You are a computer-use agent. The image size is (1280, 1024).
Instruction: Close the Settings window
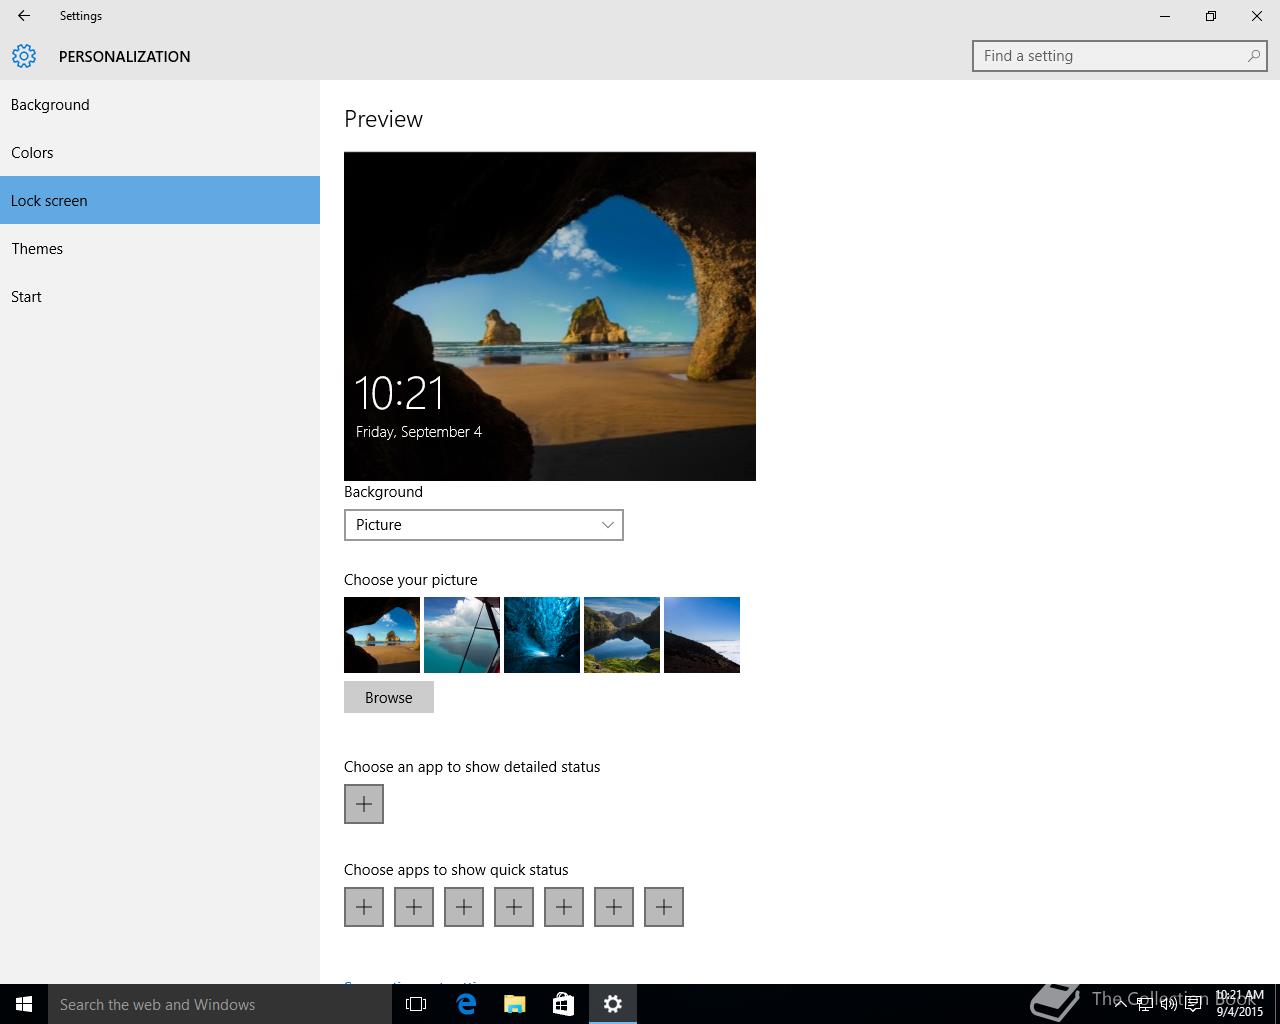point(1257,16)
